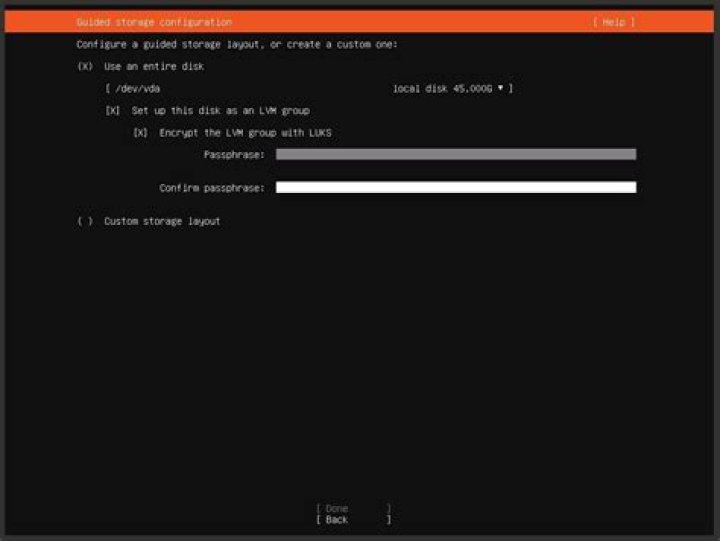Click the Confirm passphrase field
The height and width of the screenshot is (541, 720).
click(x=456, y=187)
